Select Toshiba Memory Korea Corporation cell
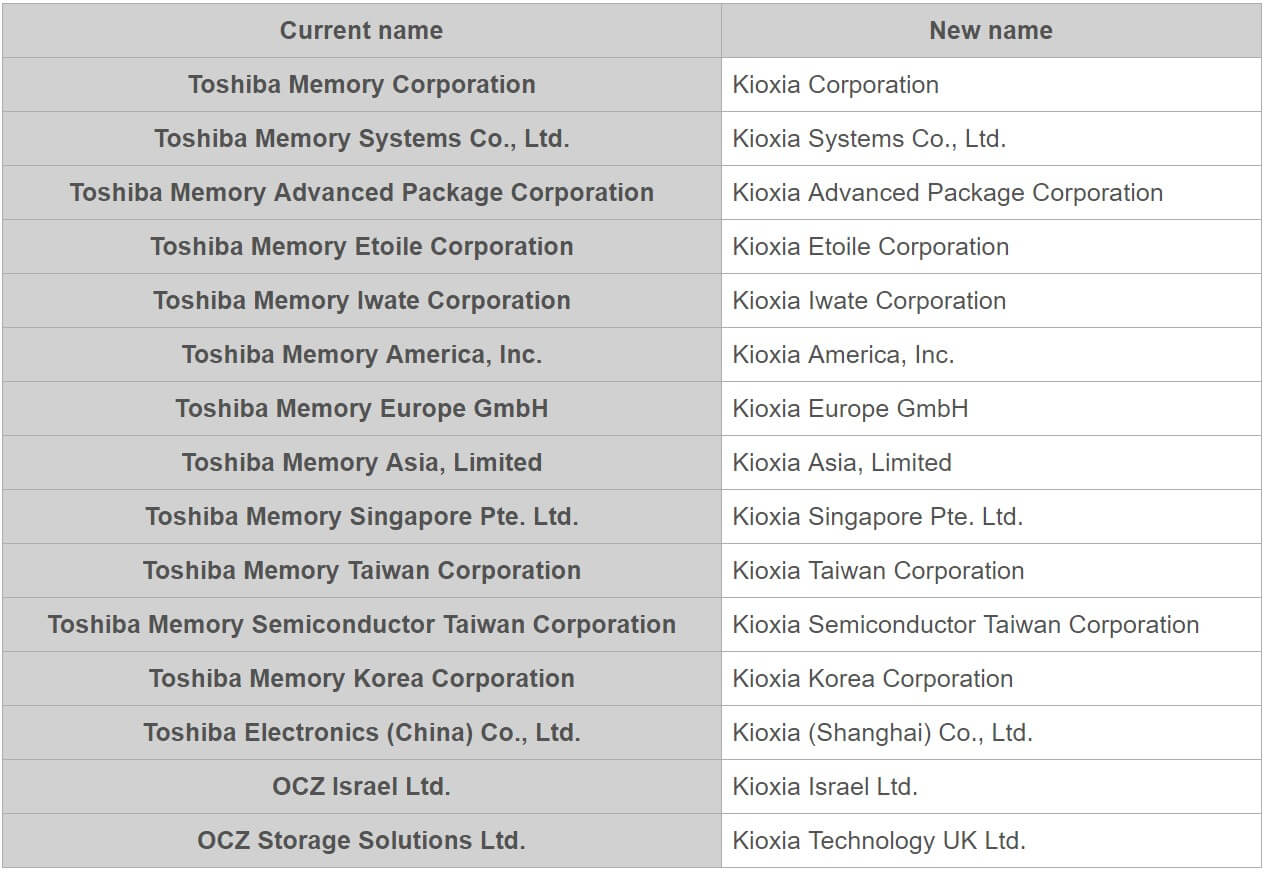The image size is (1264, 873). (361, 679)
